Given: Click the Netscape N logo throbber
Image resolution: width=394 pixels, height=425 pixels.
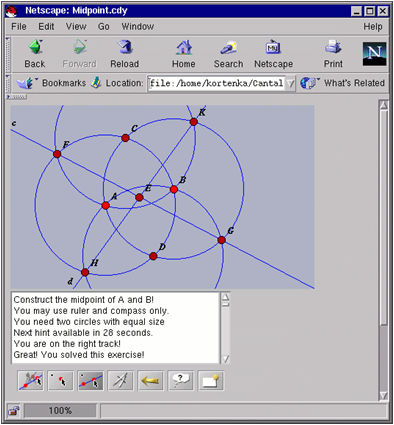Looking at the screenshot, I should click(374, 54).
